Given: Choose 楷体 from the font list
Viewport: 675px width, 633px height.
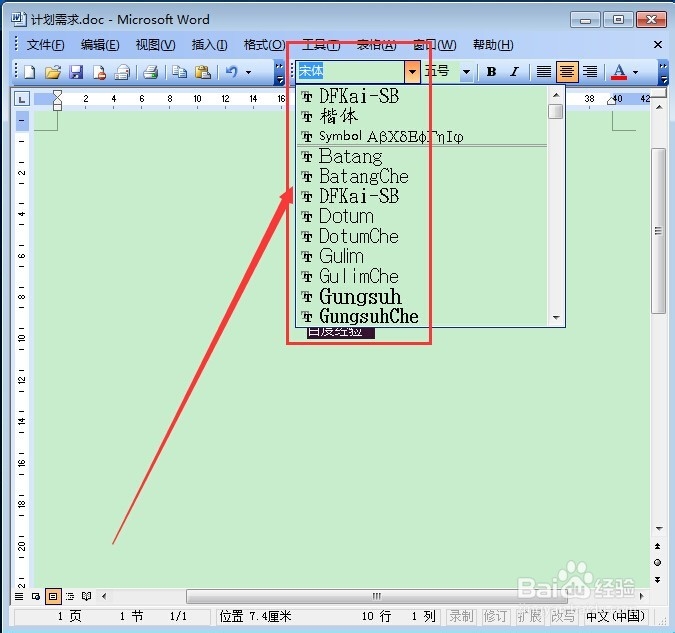Looking at the screenshot, I should 422,116.
